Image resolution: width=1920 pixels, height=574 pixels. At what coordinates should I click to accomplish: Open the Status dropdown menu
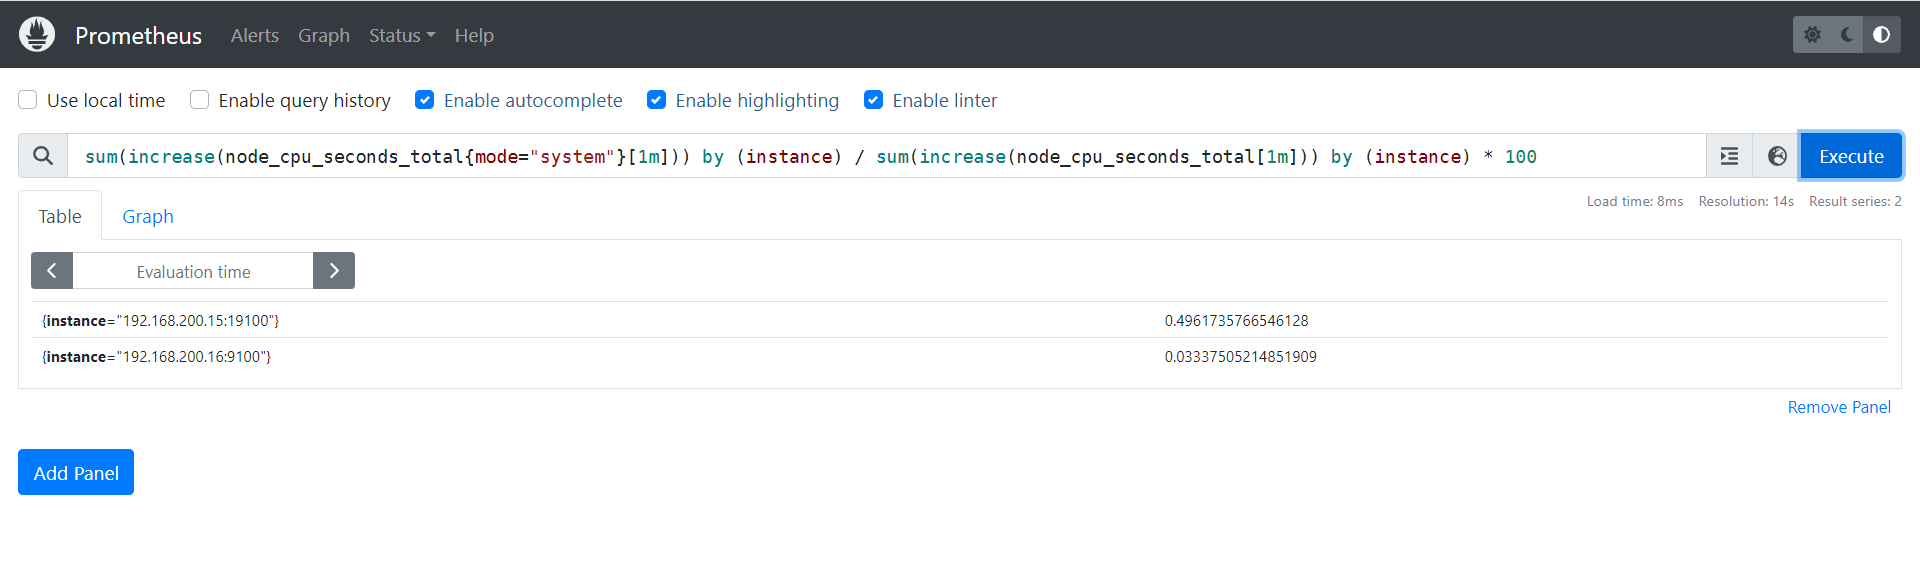(x=402, y=35)
